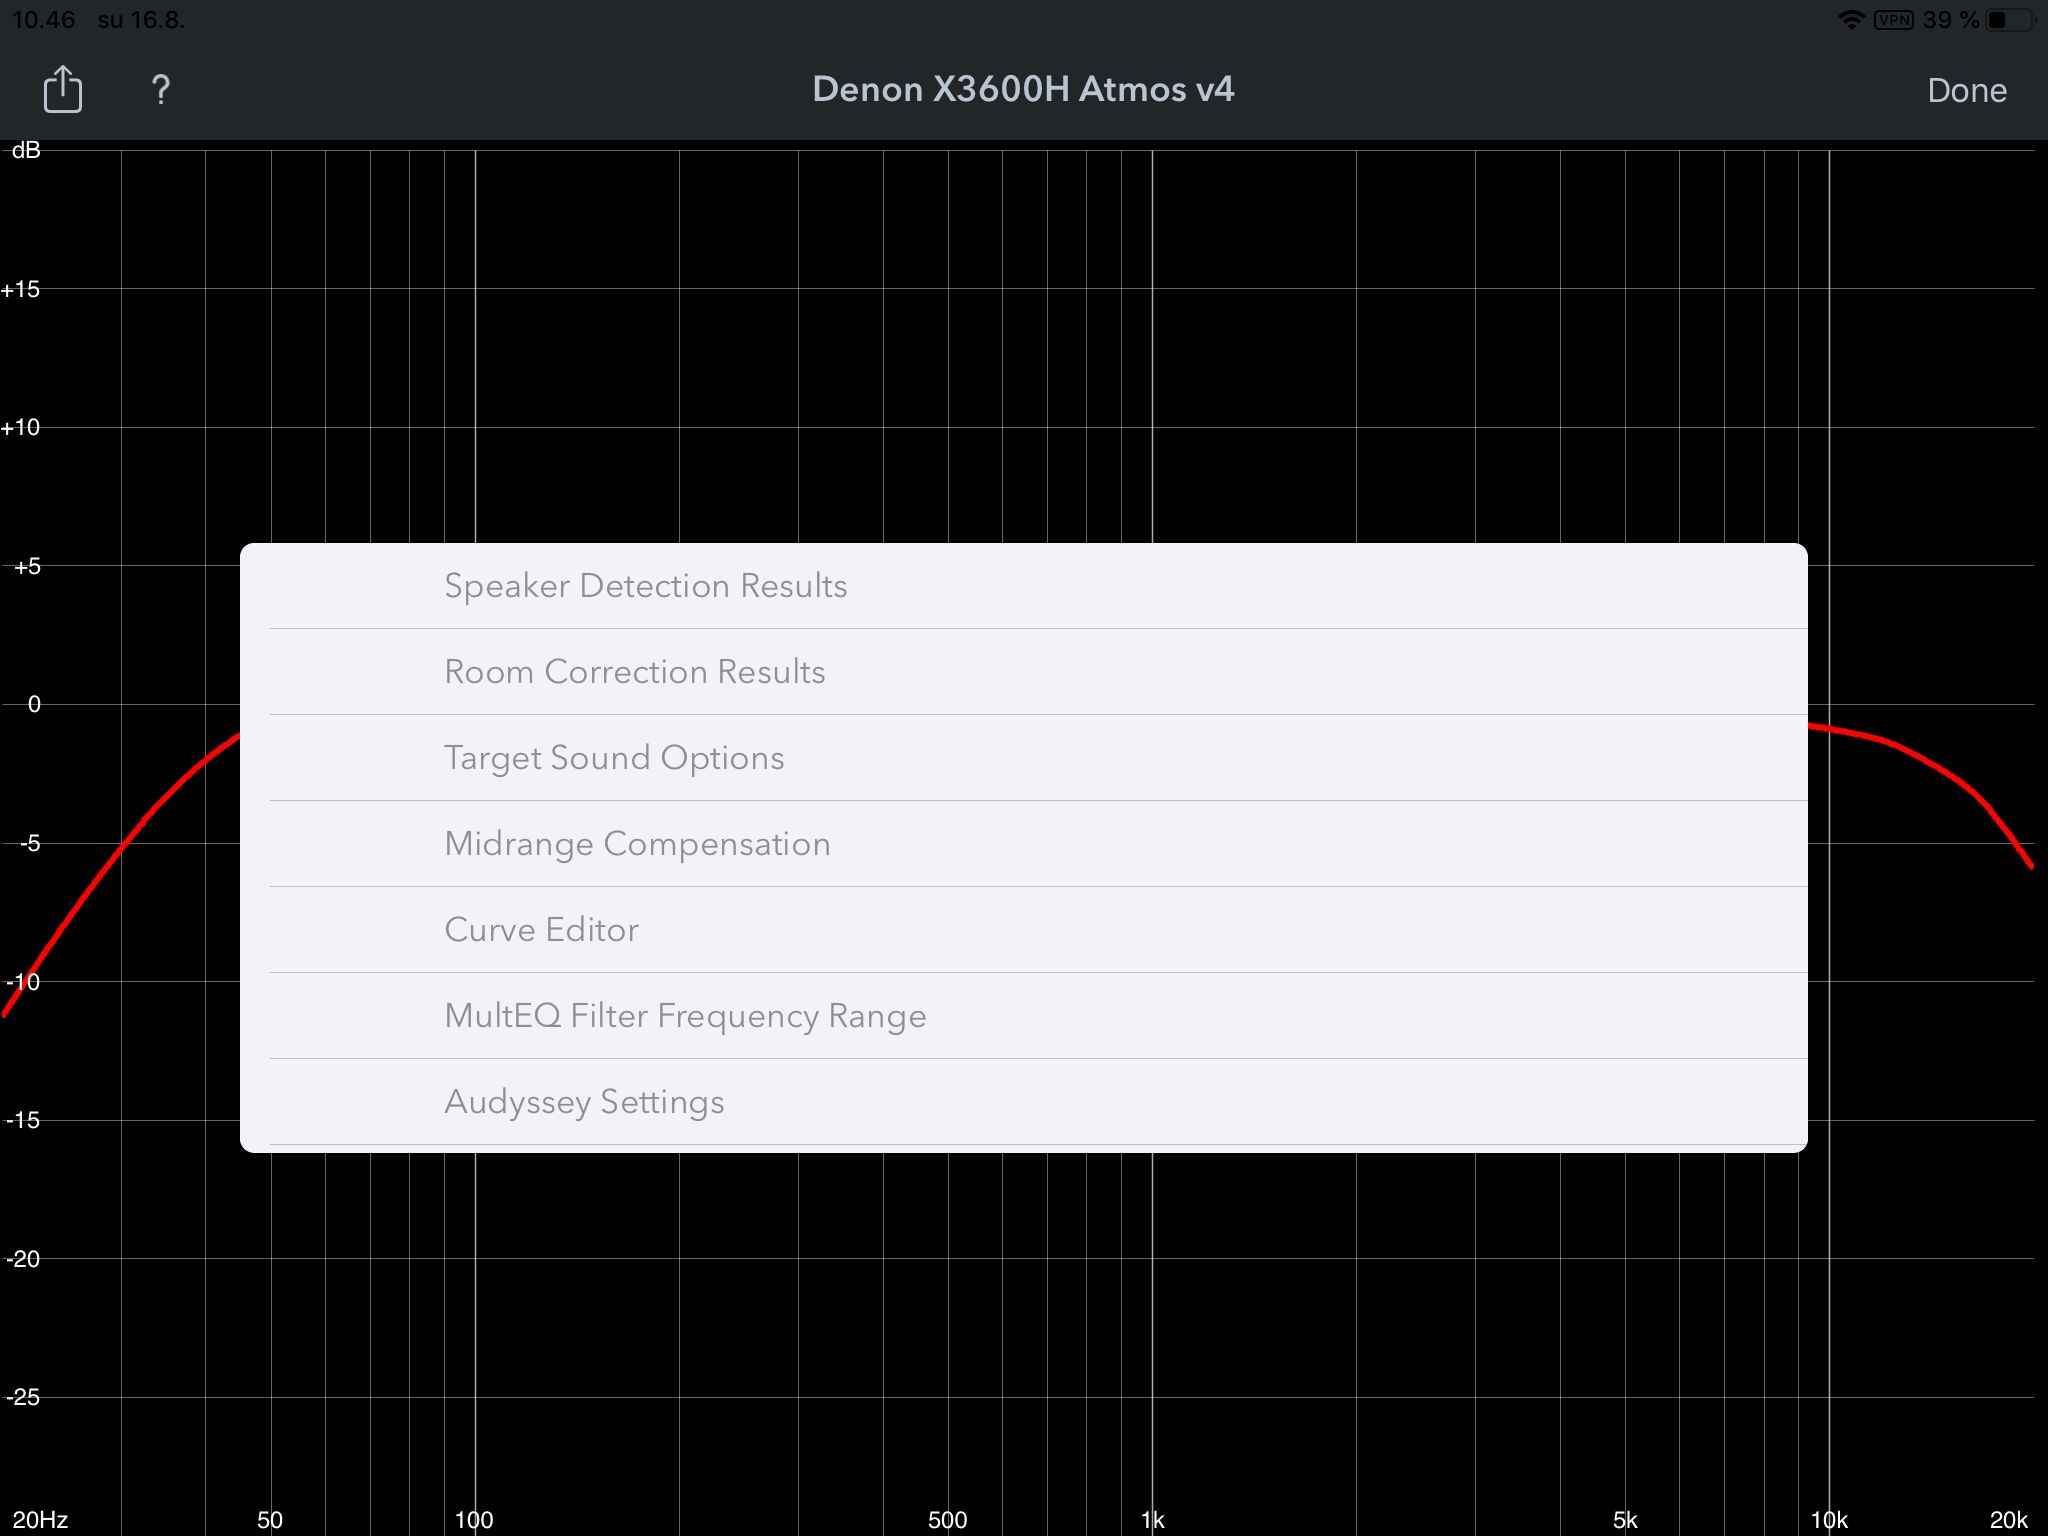Tap the VPN status indicator

(x=1894, y=20)
